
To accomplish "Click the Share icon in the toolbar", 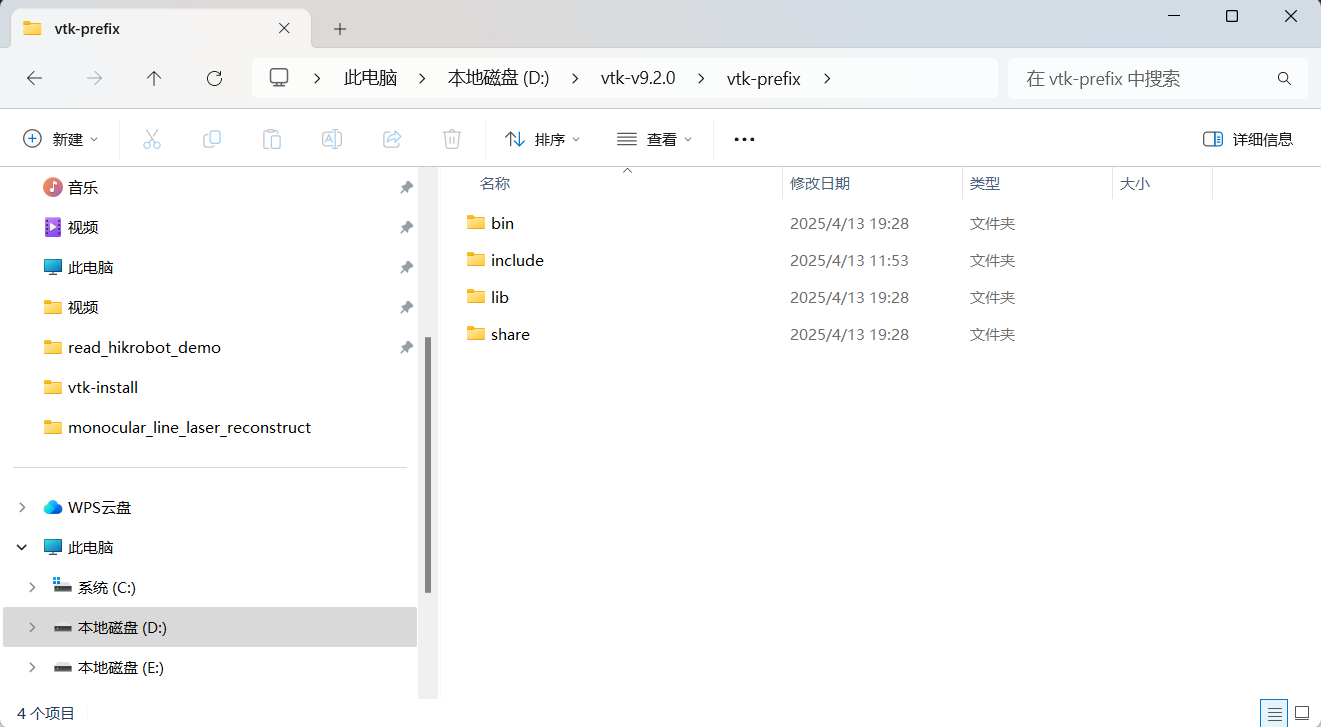I will coord(391,139).
